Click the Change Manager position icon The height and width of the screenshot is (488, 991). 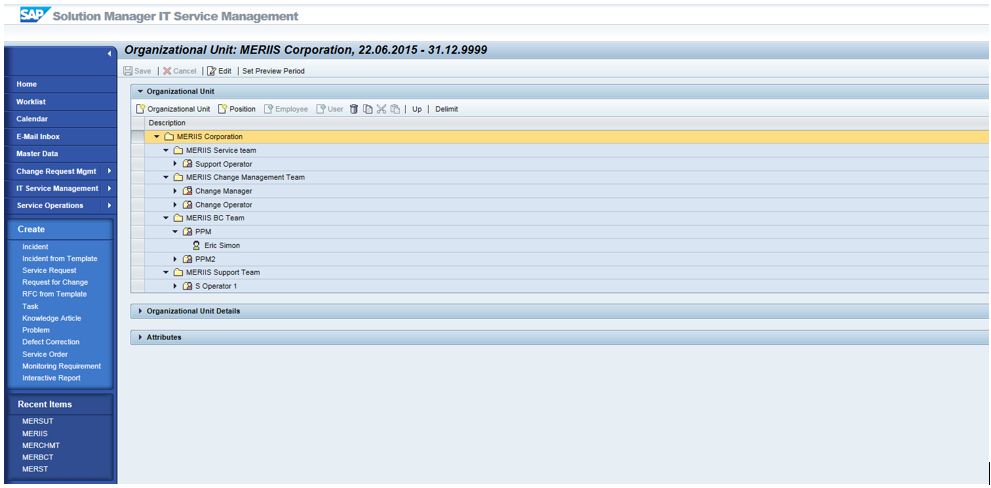[x=187, y=191]
